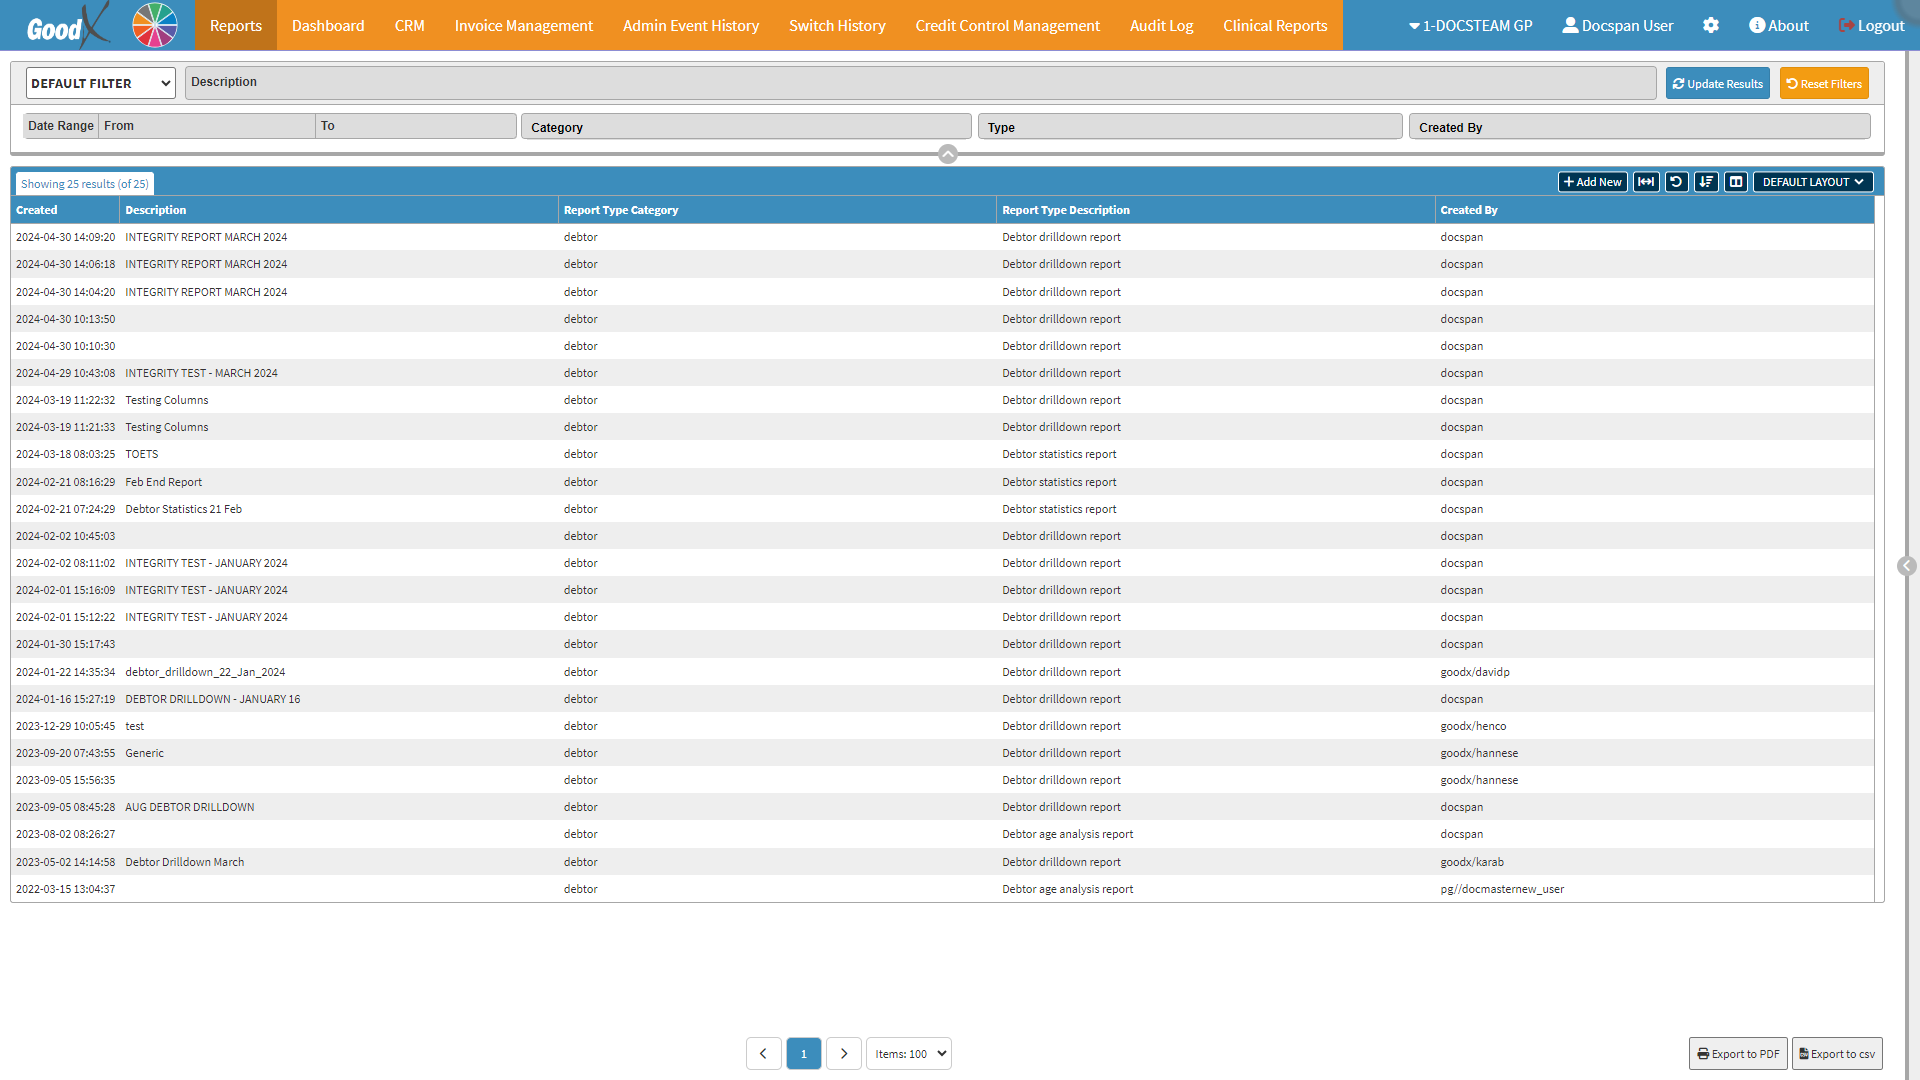Open the Category filter field
1920x1080 pixels.
[x=746, y=127]
